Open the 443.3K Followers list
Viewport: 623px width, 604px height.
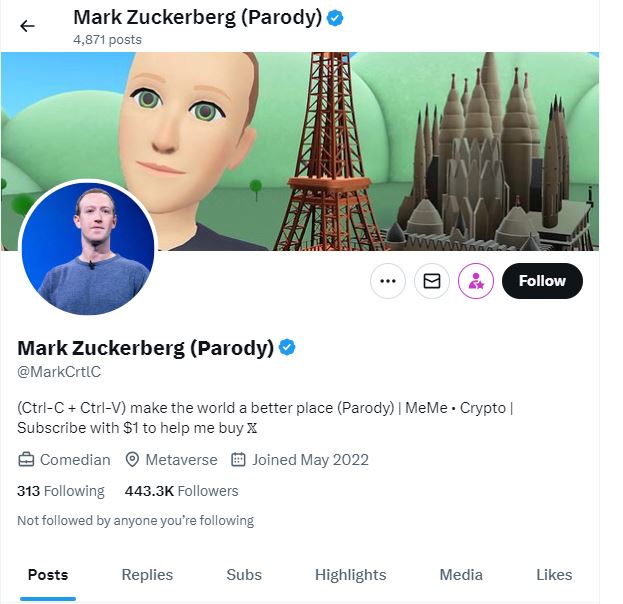[181, 491]
